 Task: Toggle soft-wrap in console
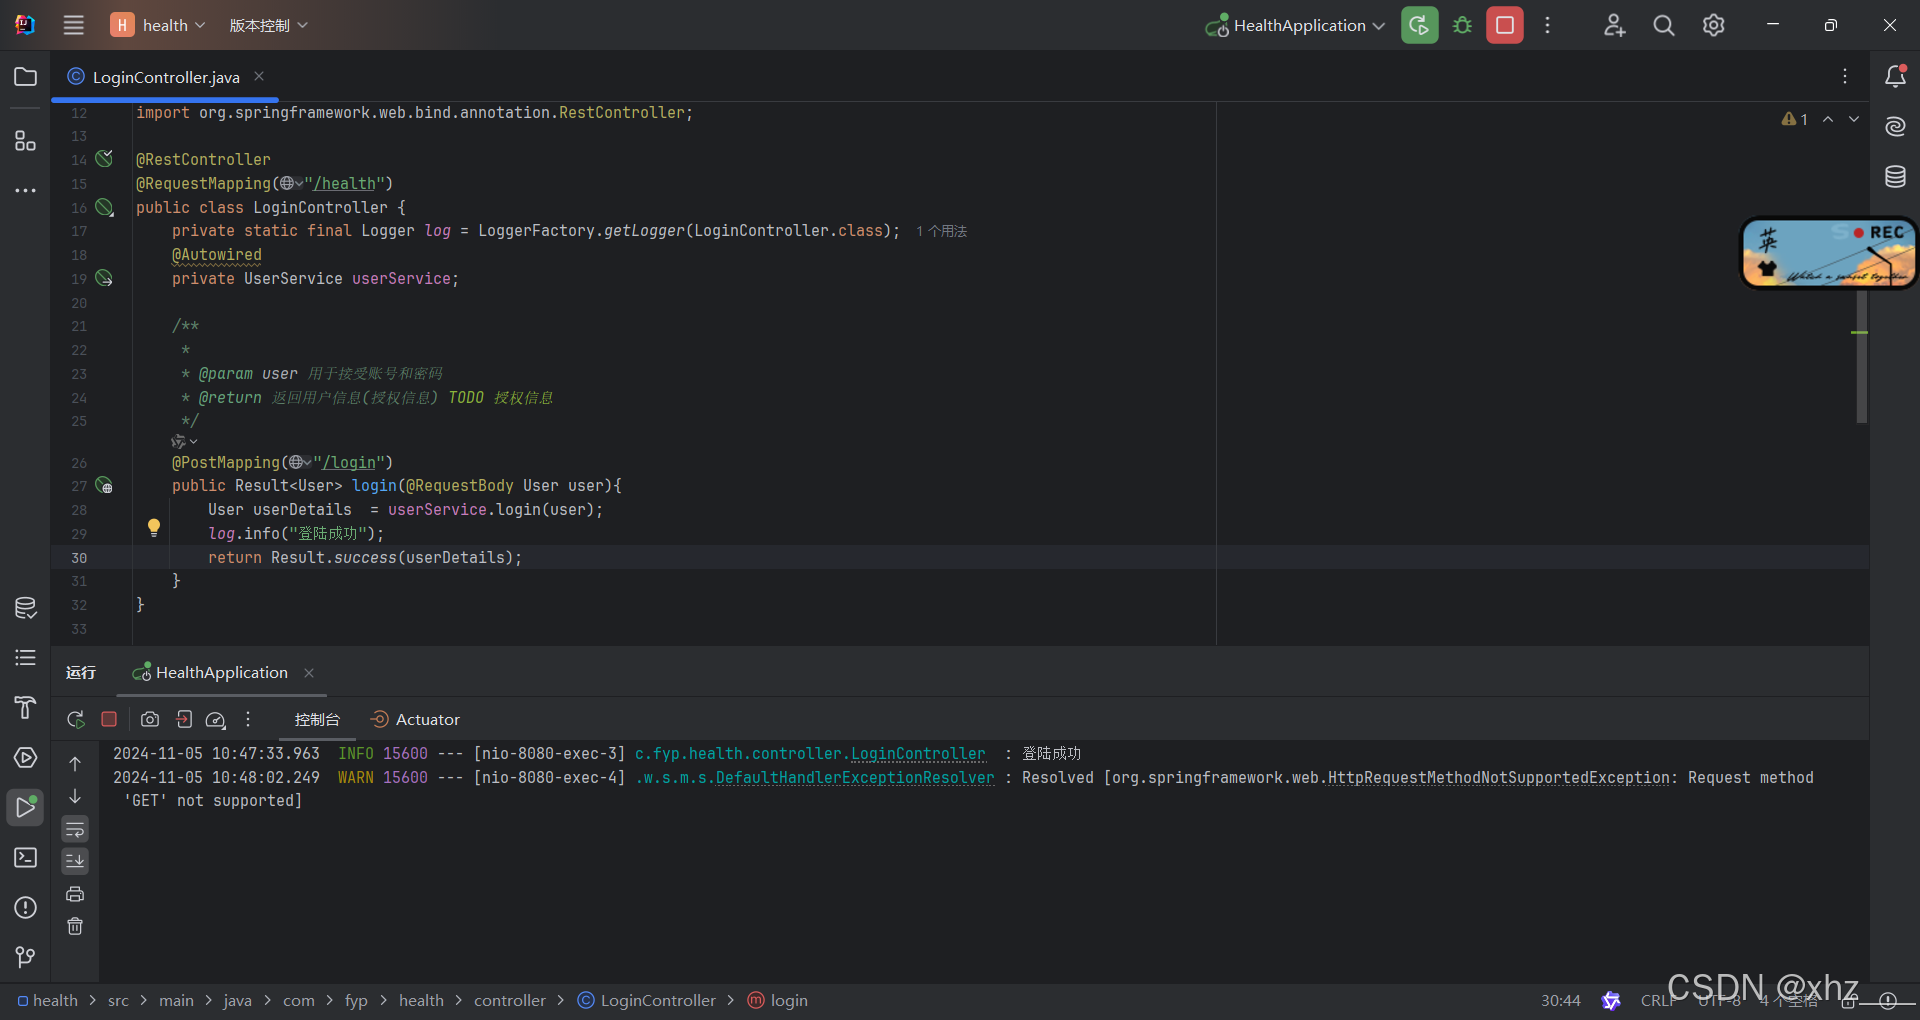75,830
